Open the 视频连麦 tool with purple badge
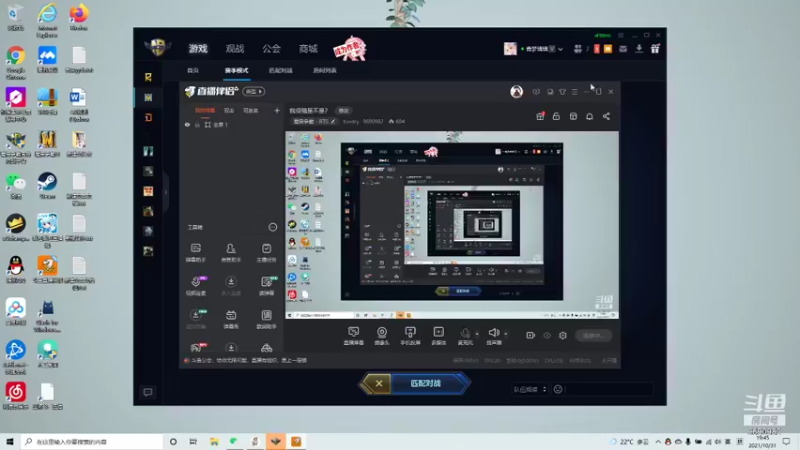The image size is (800, 450). (195, 286)
